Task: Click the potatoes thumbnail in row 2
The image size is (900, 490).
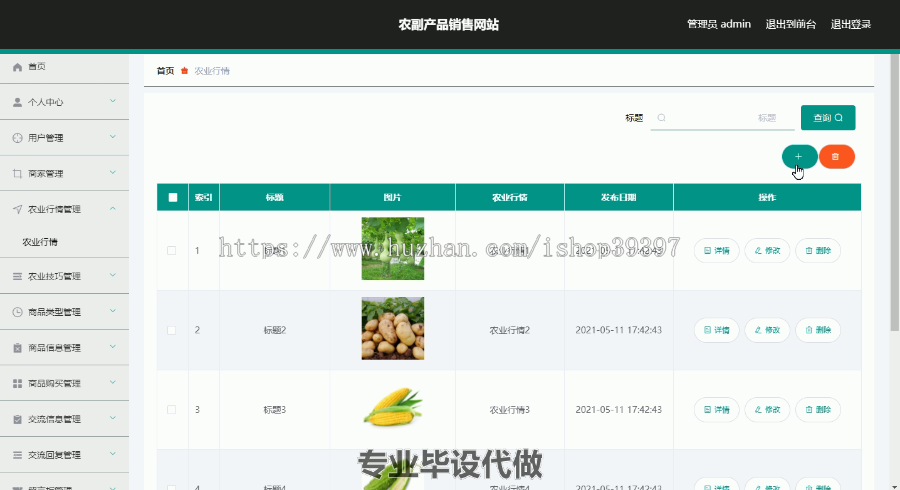Action: coord(393,328)
